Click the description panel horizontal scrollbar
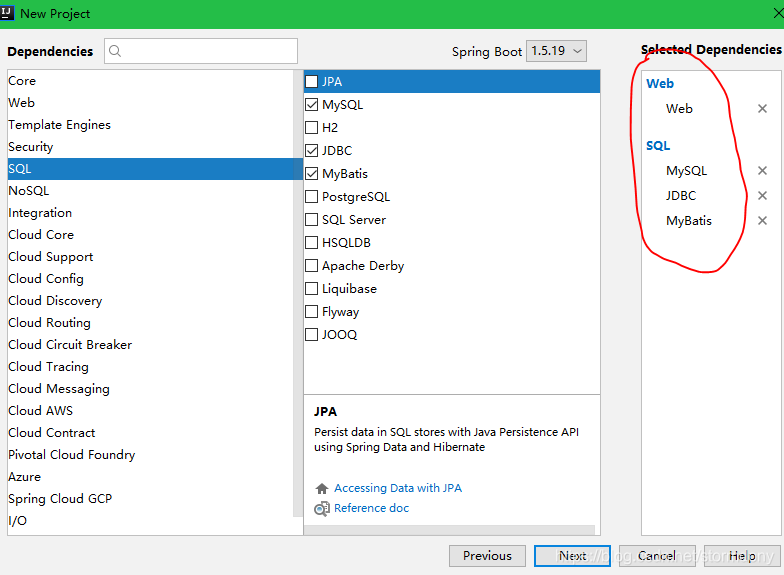 tap(450, 530)
